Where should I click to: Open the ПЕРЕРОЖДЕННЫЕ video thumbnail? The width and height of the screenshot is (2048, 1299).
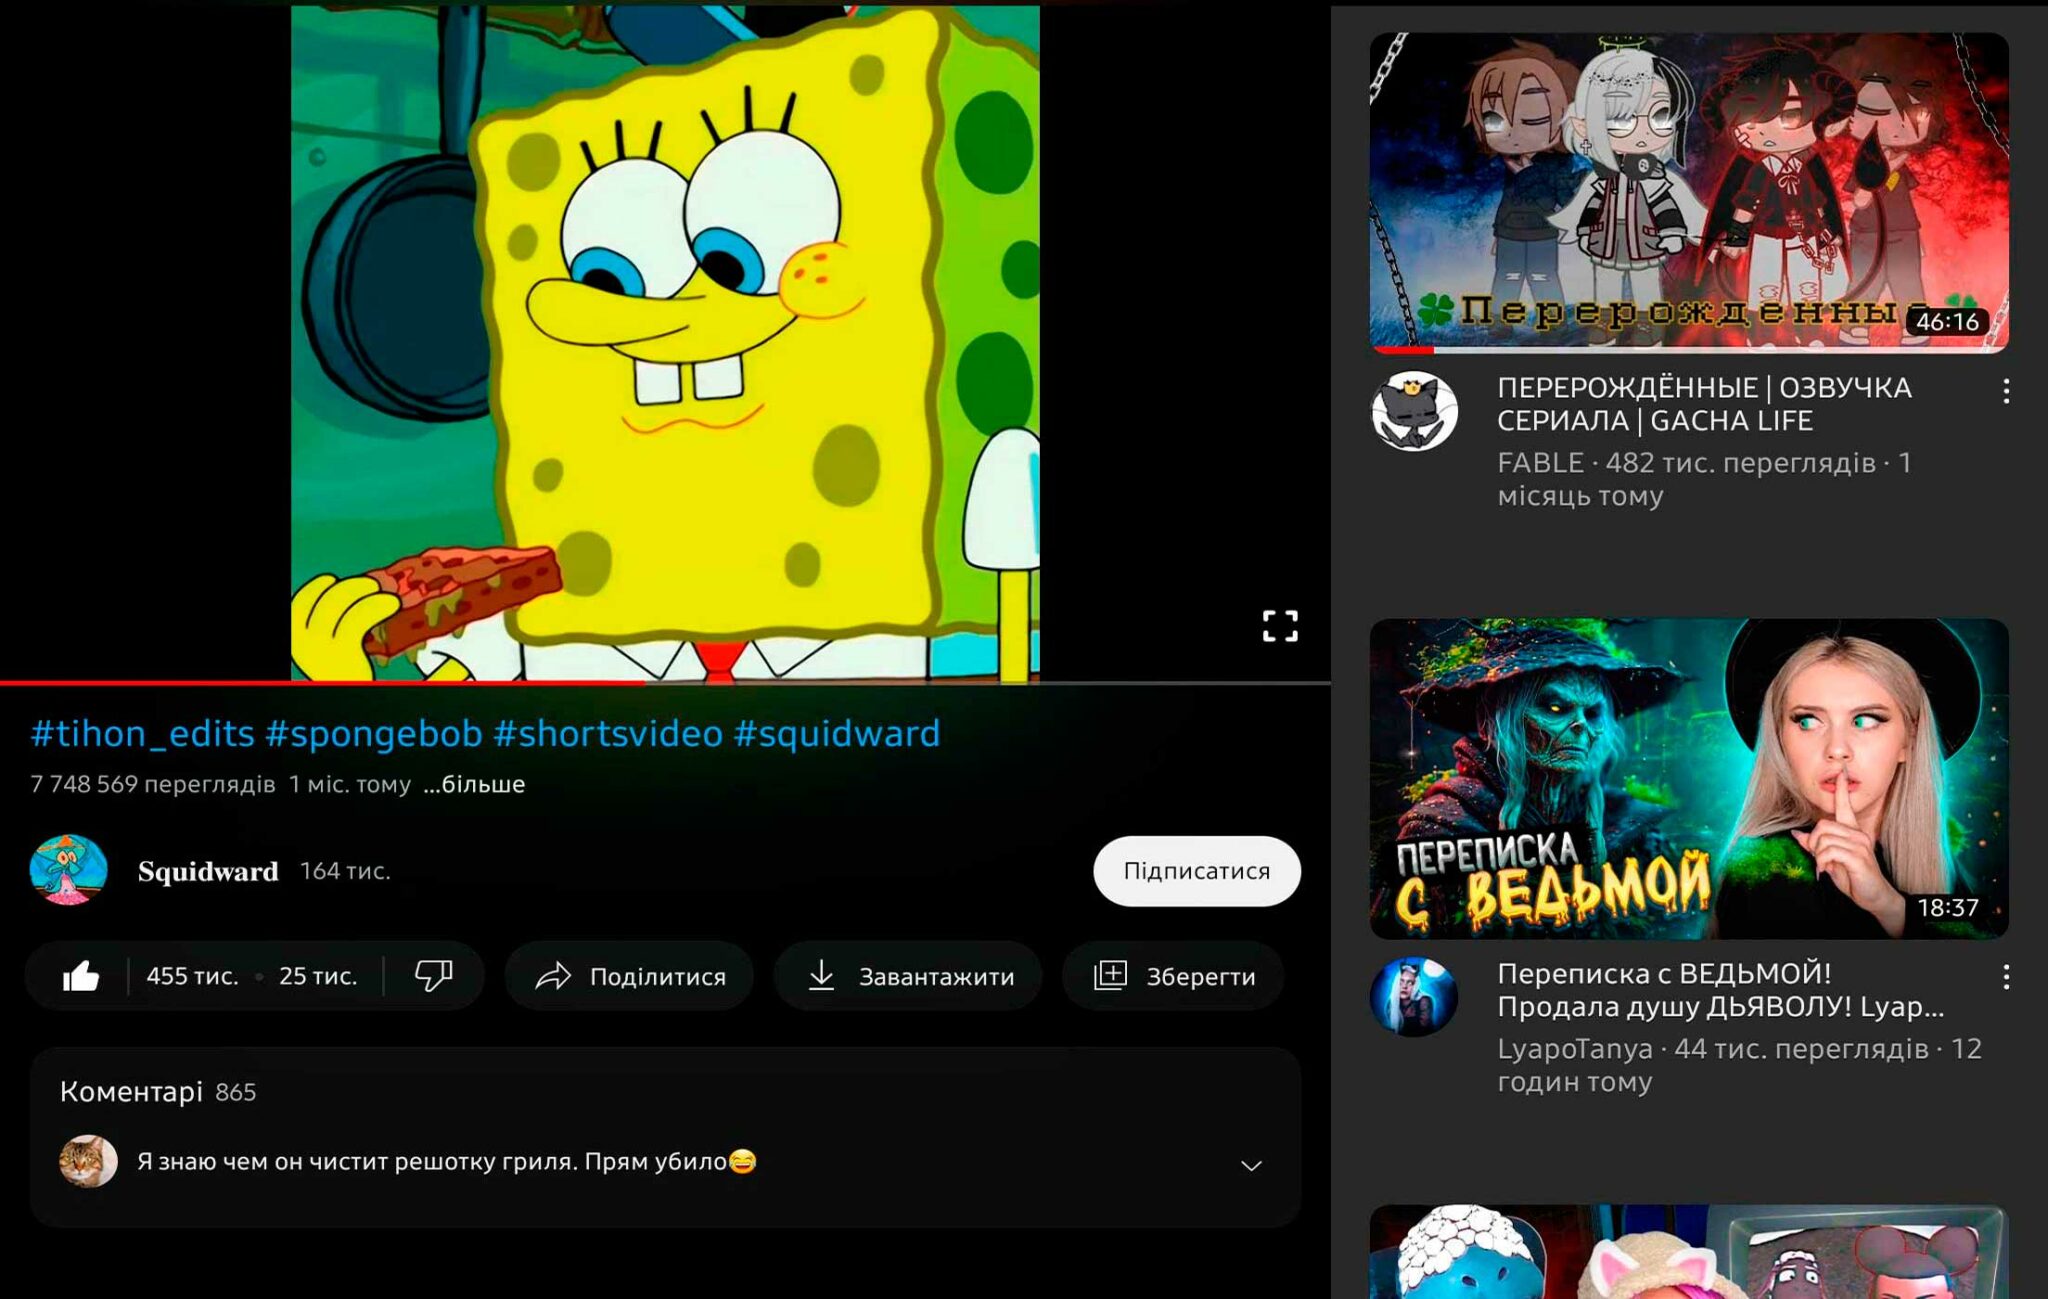(x=1689, y=192)
